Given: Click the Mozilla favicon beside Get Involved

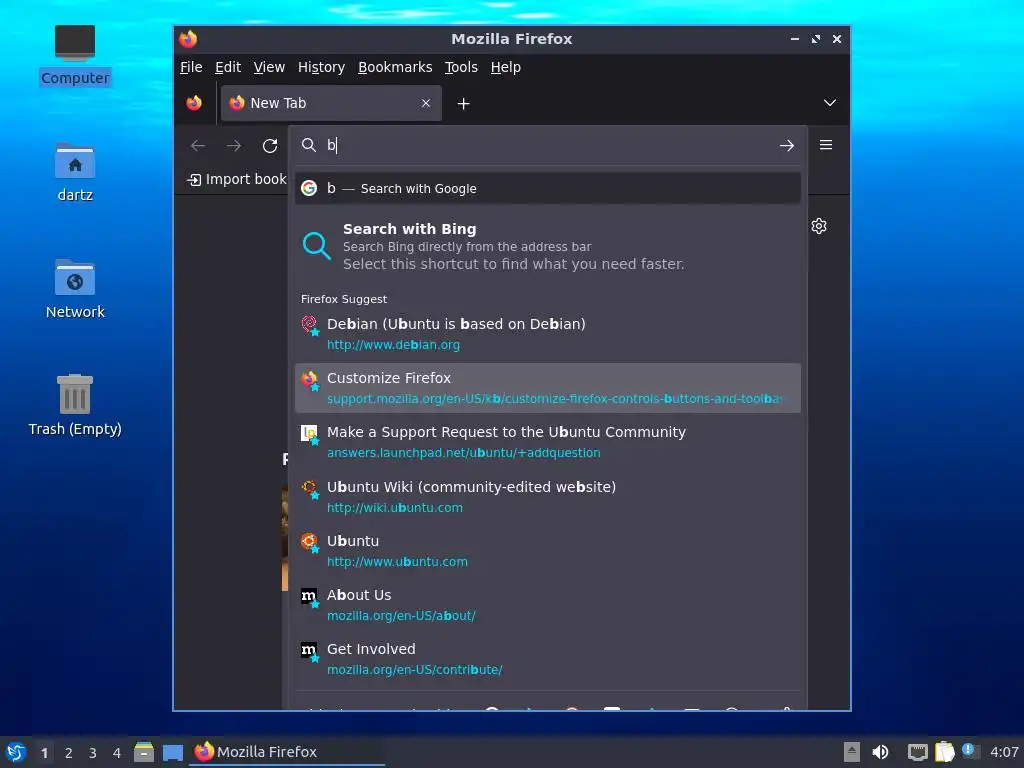Looking at the screenshot, I should (x=310, y=650).
